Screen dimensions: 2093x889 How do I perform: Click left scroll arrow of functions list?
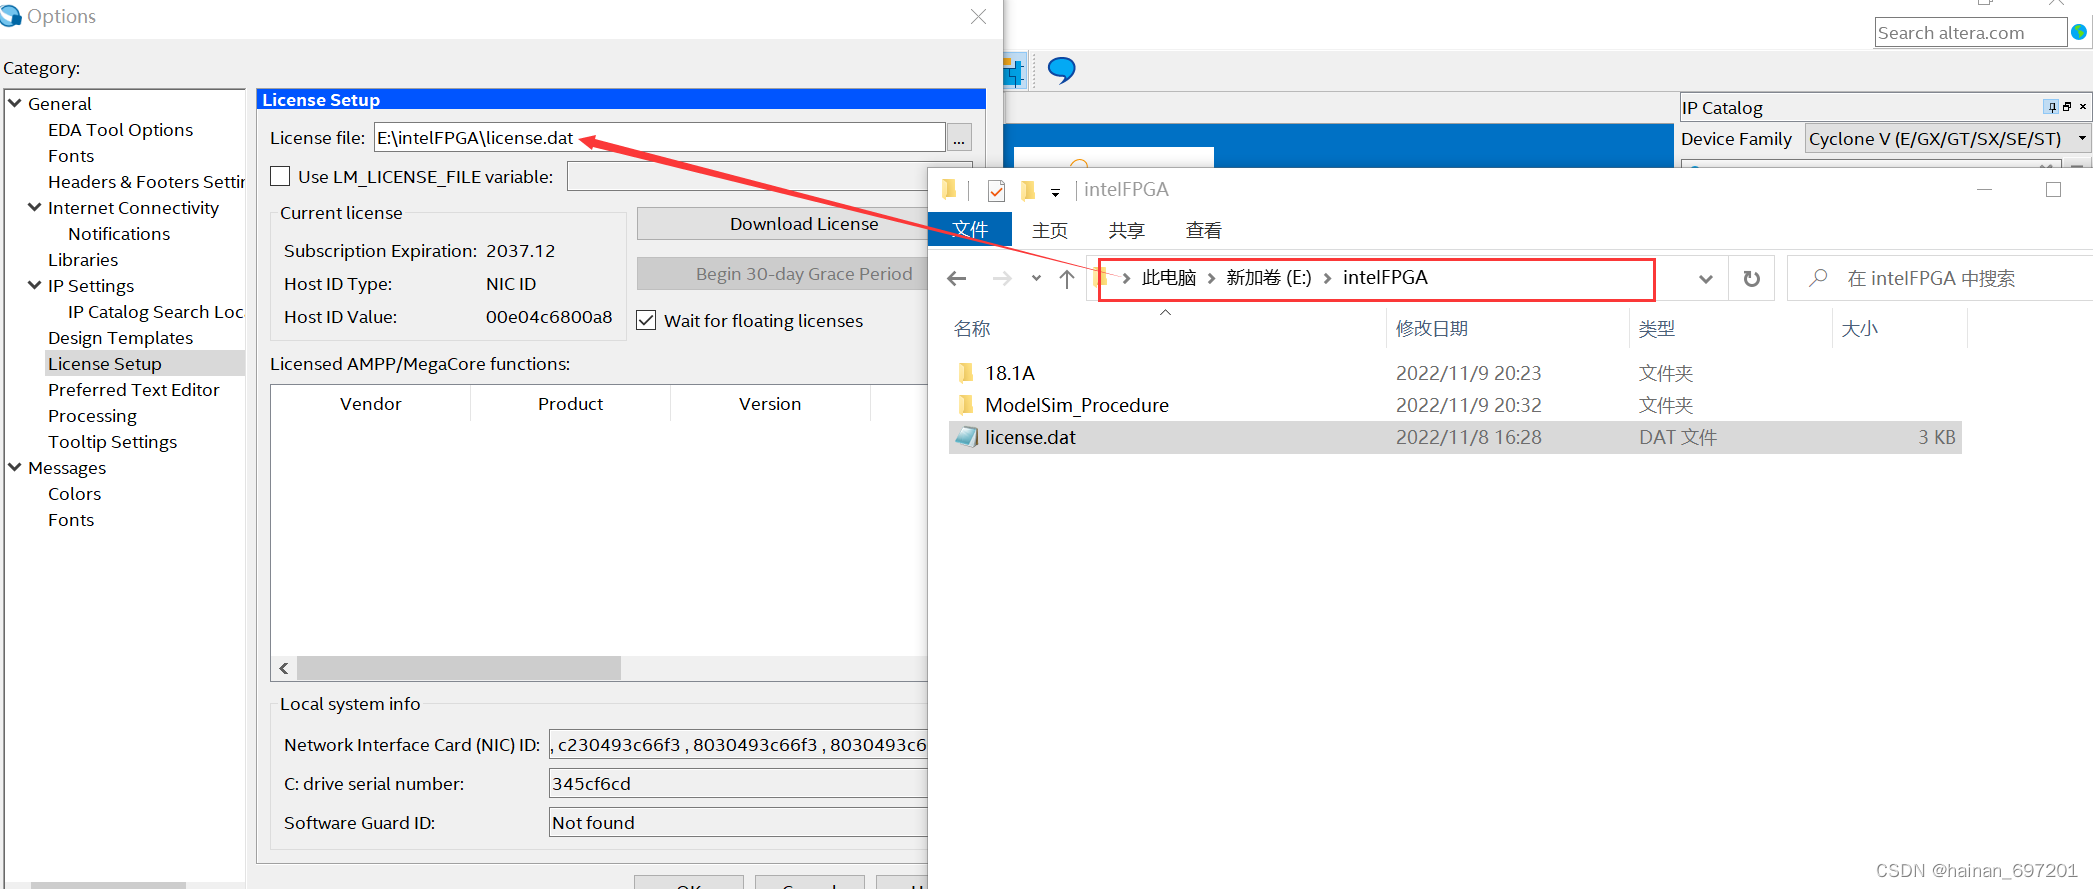tap(284, 668)
